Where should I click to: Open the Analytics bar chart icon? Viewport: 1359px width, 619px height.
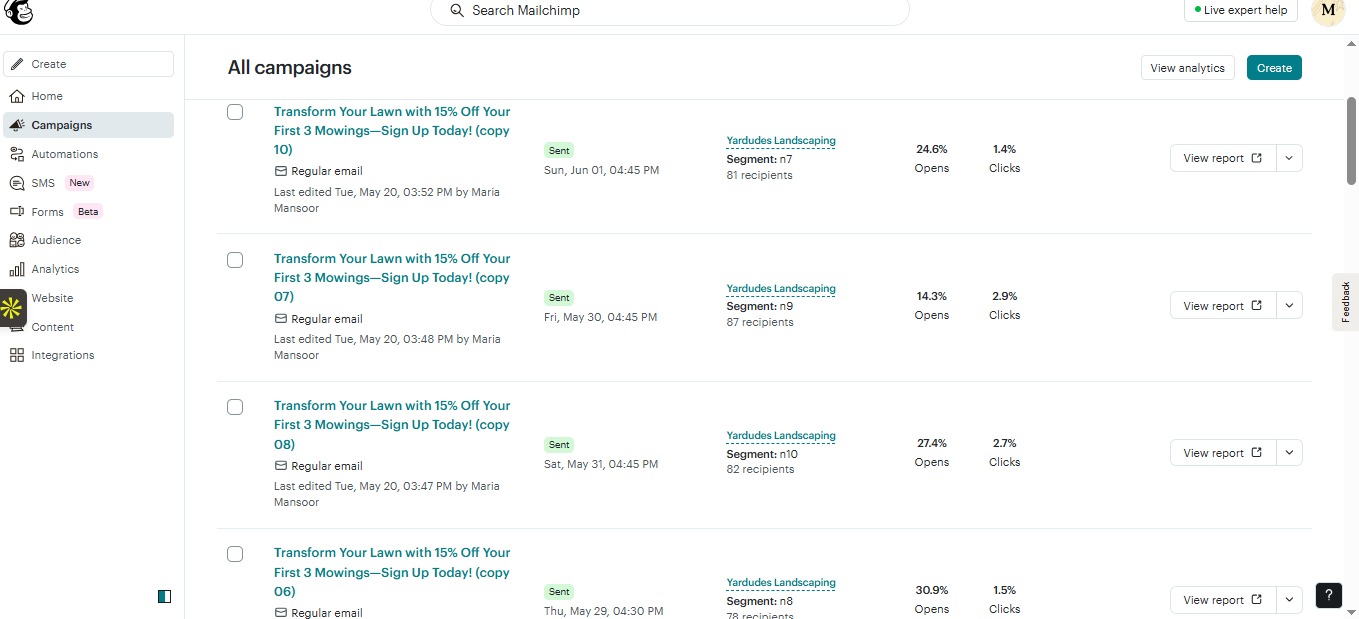(x=17, y=269)
